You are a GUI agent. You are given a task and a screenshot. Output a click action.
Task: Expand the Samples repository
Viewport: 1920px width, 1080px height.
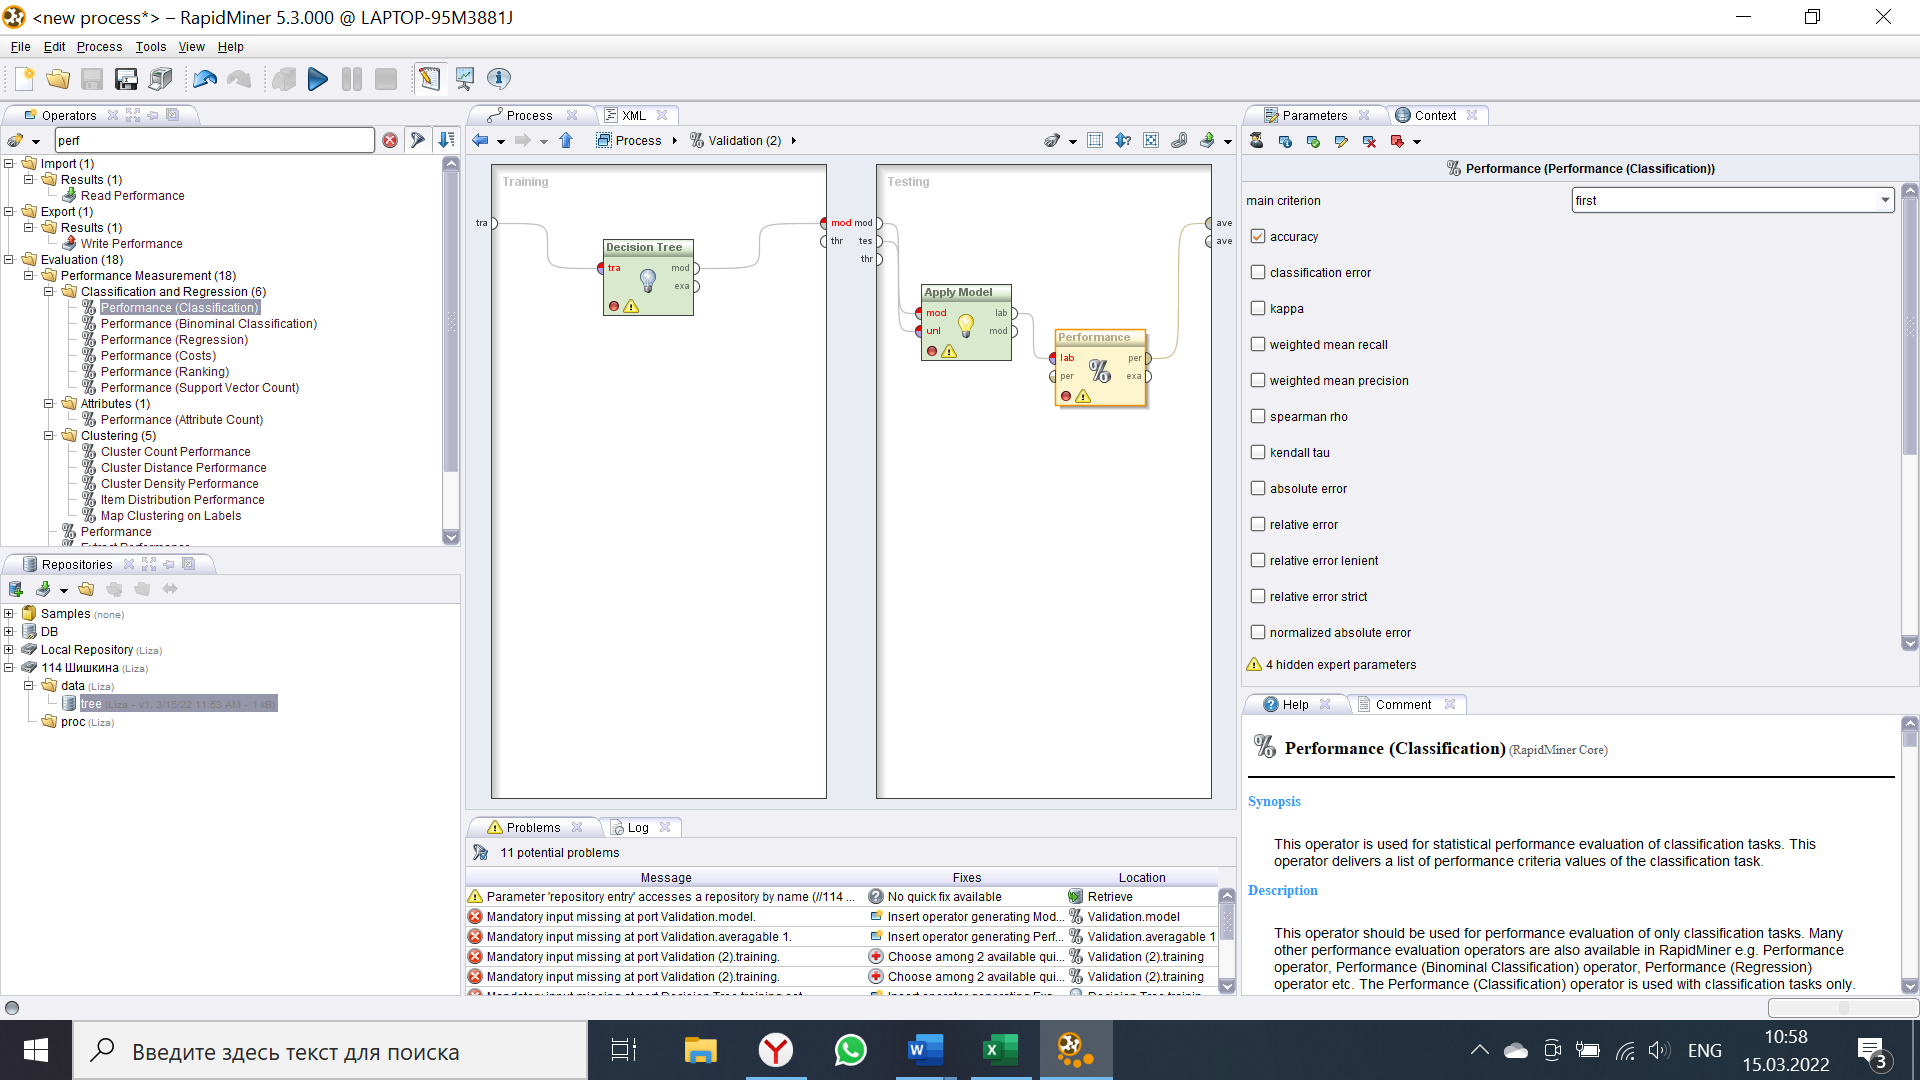pyautogui.click(x=9, y=613)
